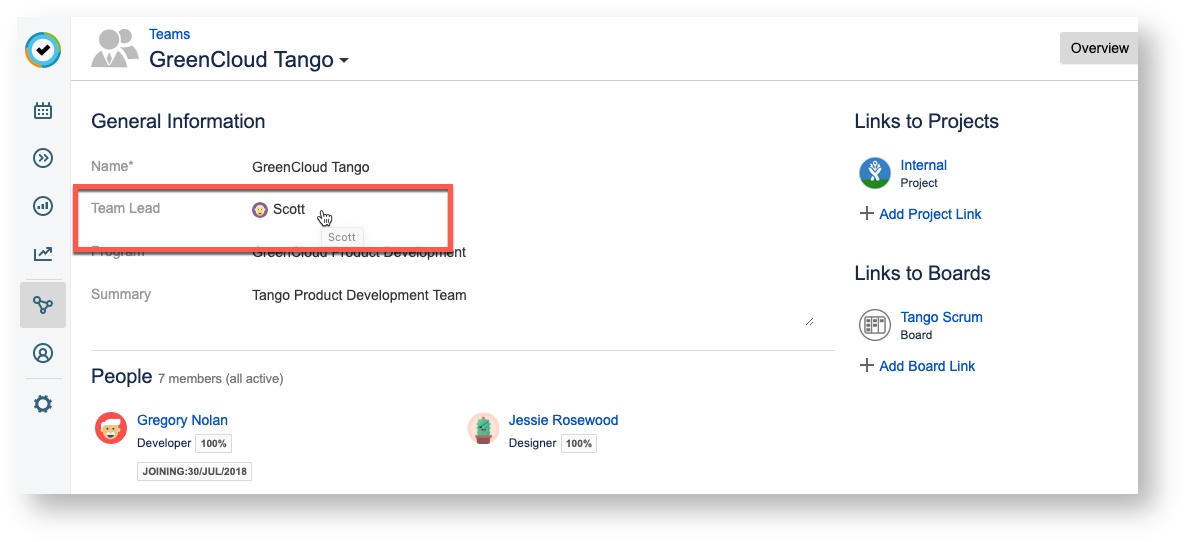The width and height of the screenshot is (1186, 542).
Task: Open the reports bar chart icon
Action: tap(43, 206)
